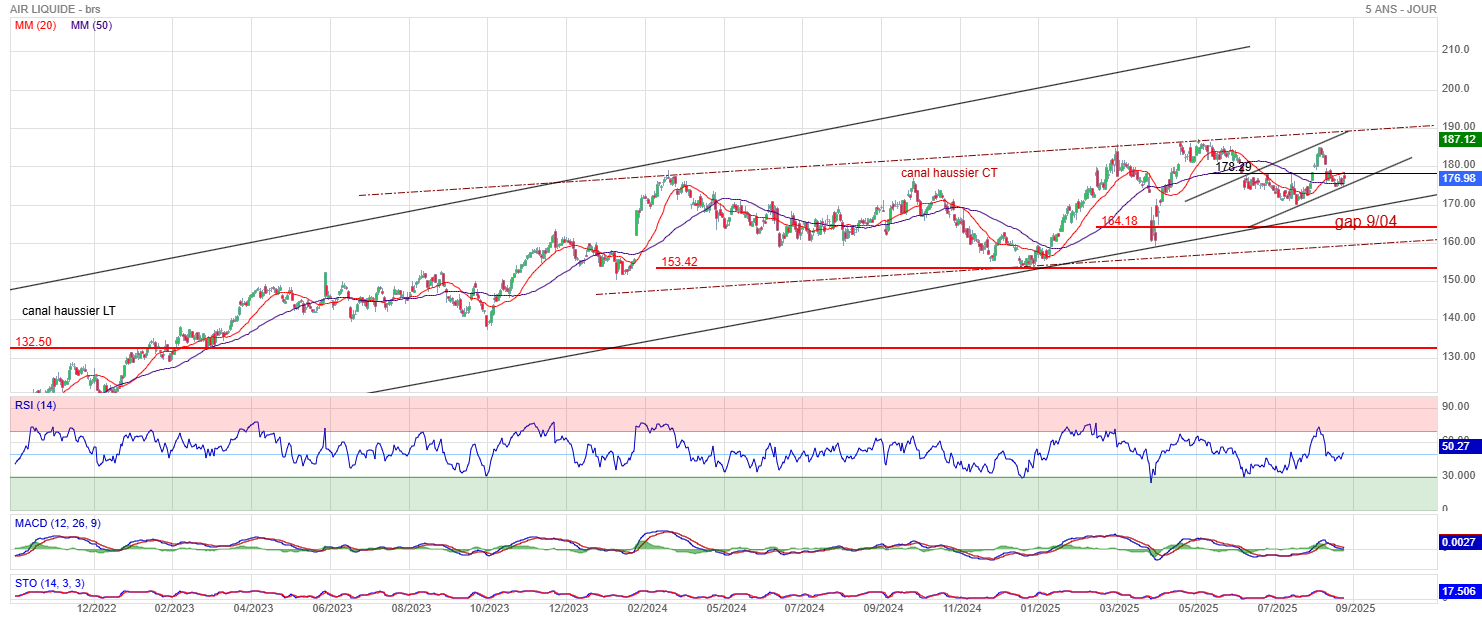This screenshot has width=1482, height=618.
Task: Select the RSI (14) indicator label
Action: (36, 405)
